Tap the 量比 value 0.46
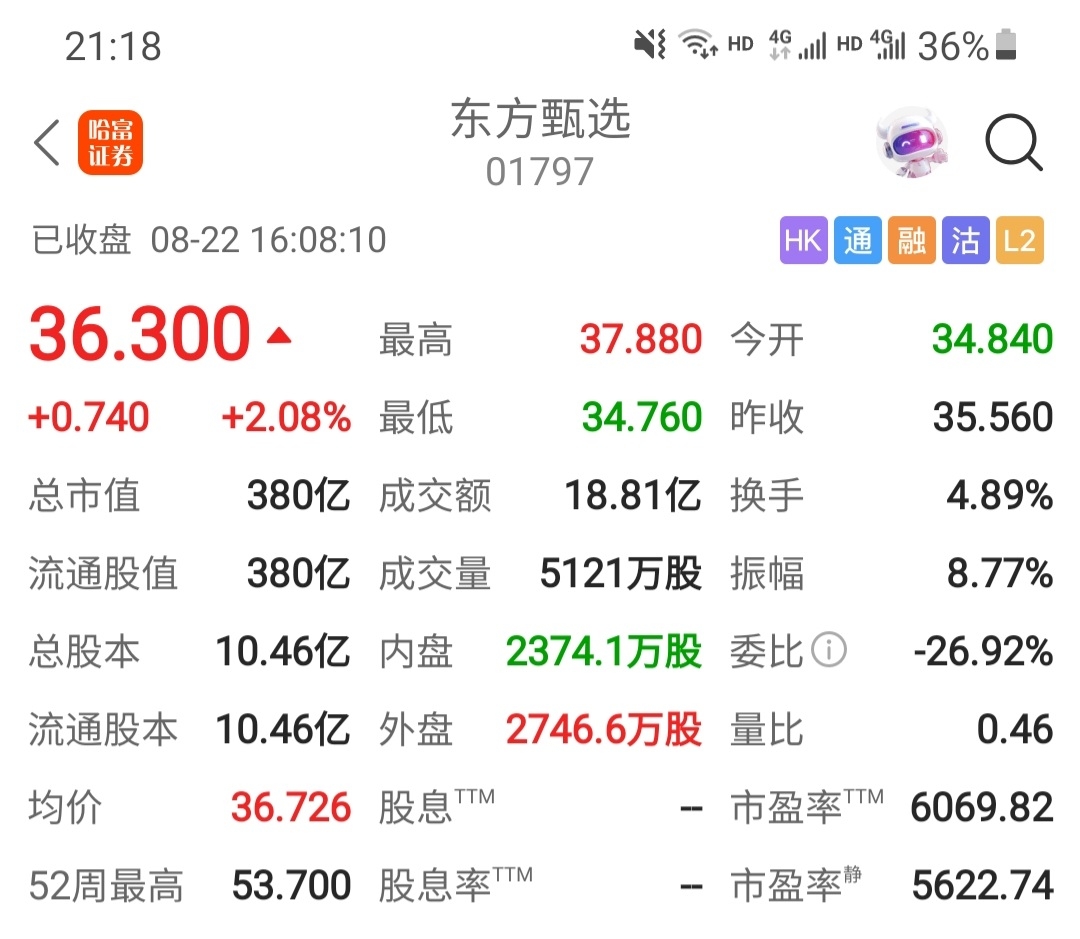The width and height of the screenshot is (1080, 939). pyautogui.click(x=1015, y=729)
